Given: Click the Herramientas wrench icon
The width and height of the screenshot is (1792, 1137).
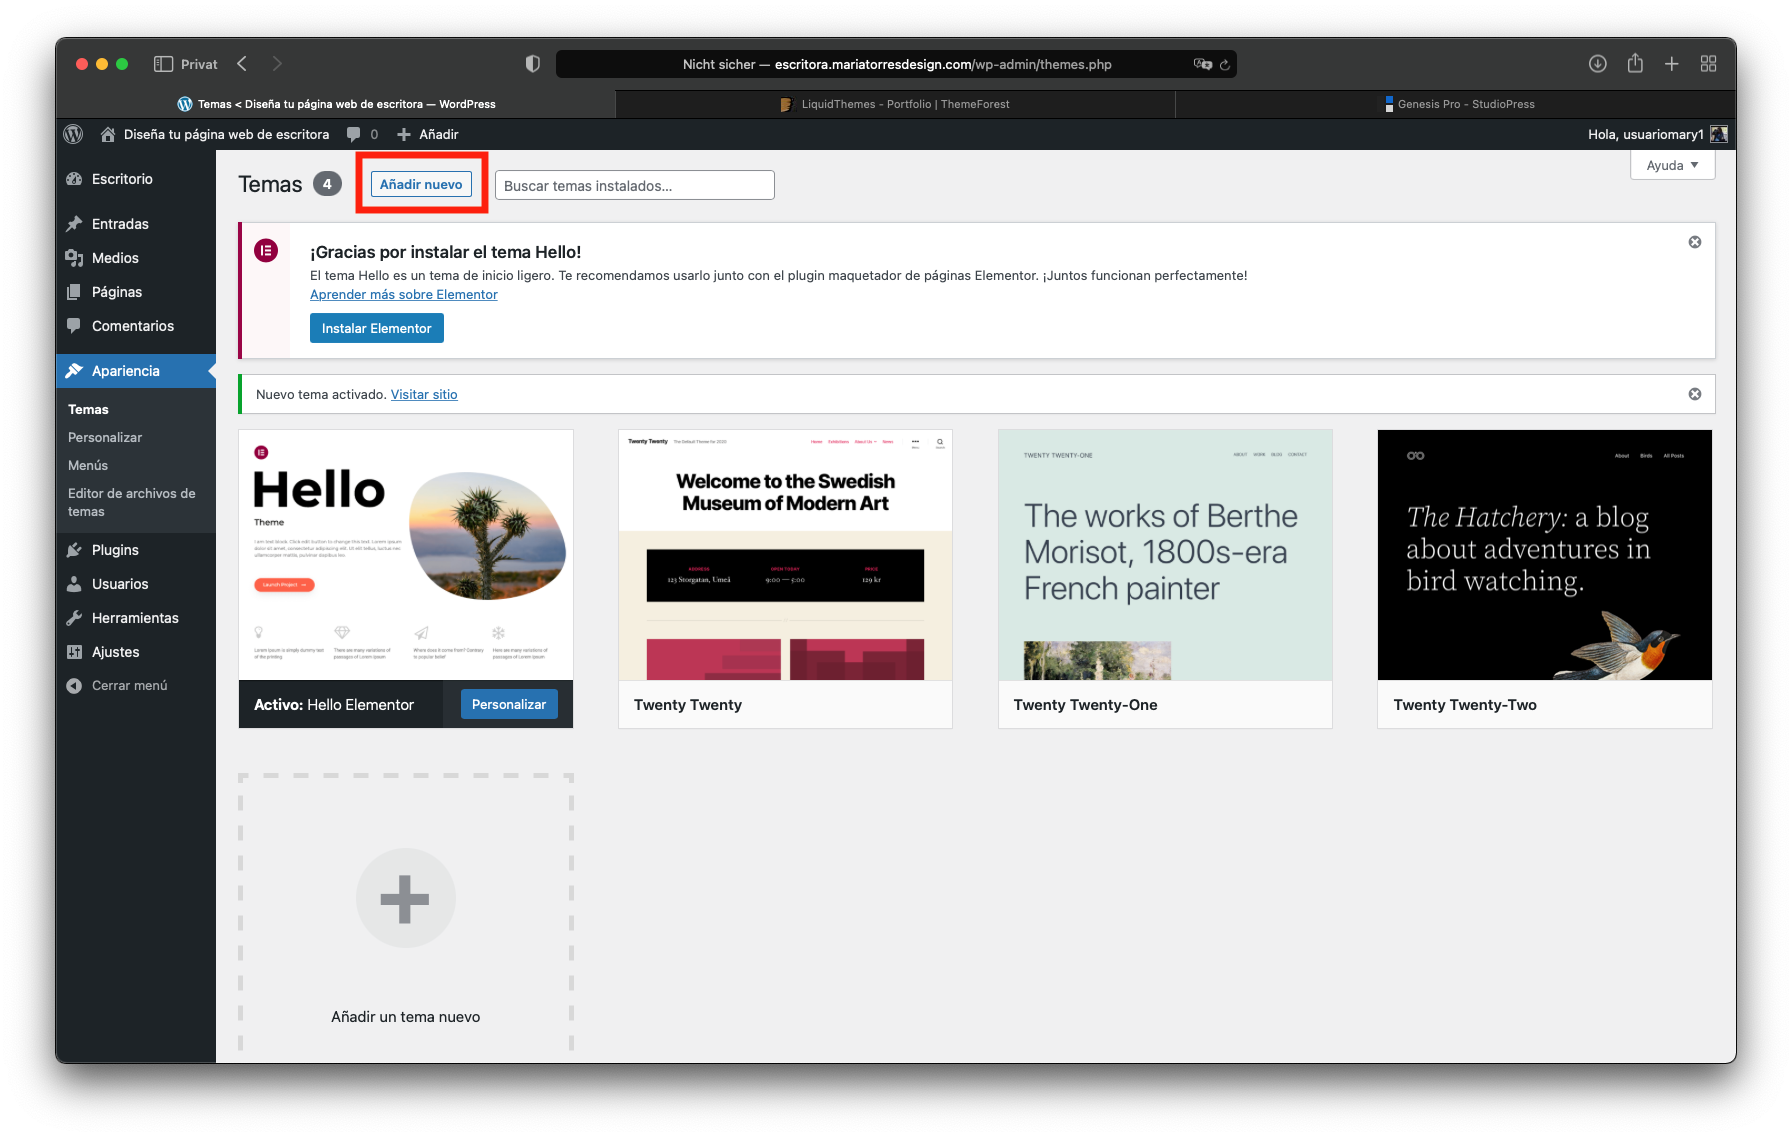Looking at the screenshot, I should tap(74, 618).
